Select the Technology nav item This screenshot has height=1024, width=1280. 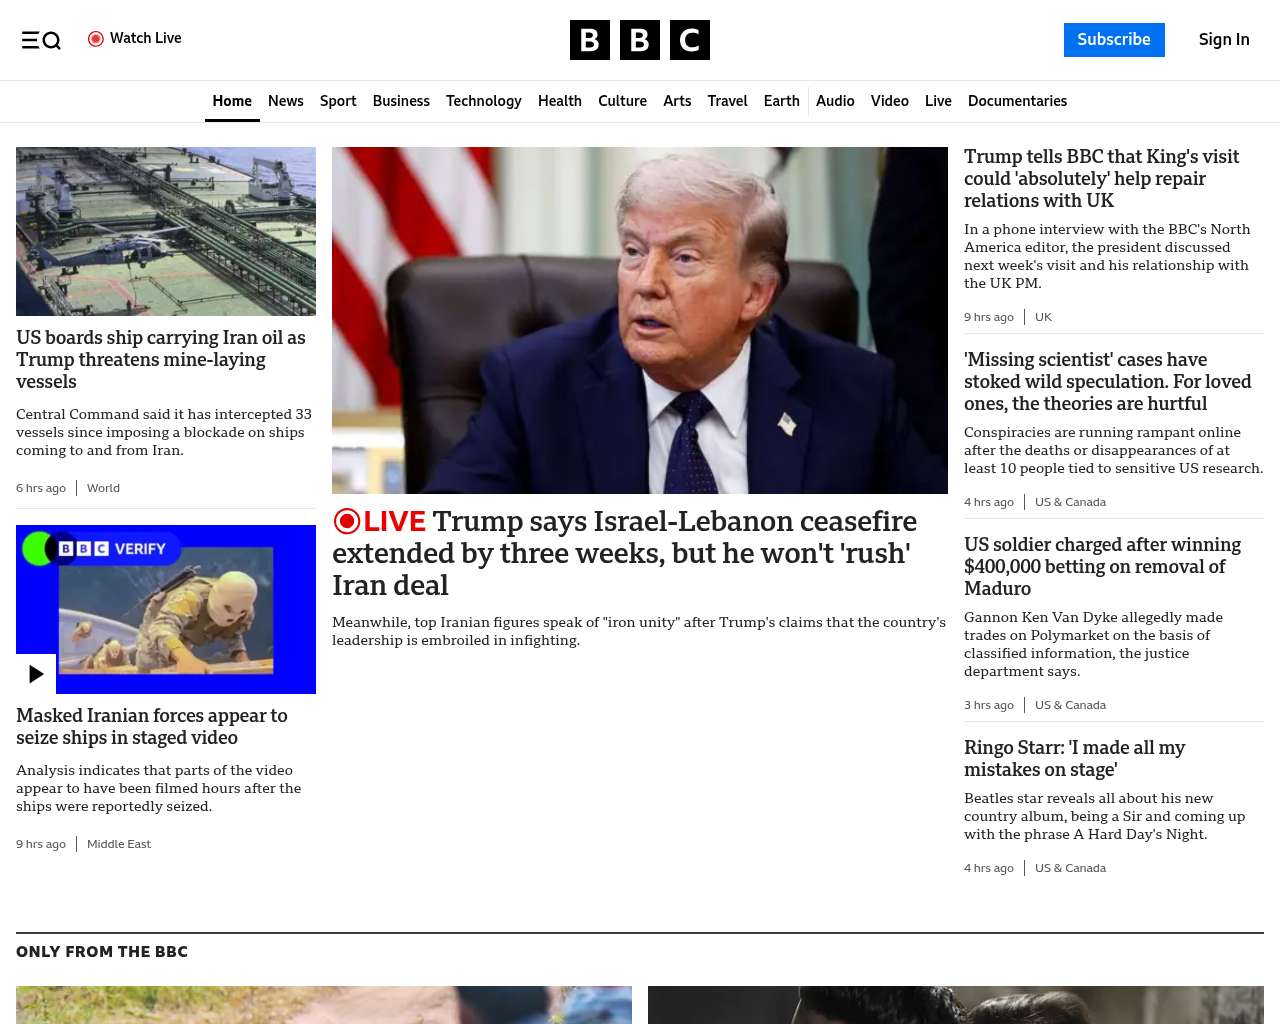(483, 101)
